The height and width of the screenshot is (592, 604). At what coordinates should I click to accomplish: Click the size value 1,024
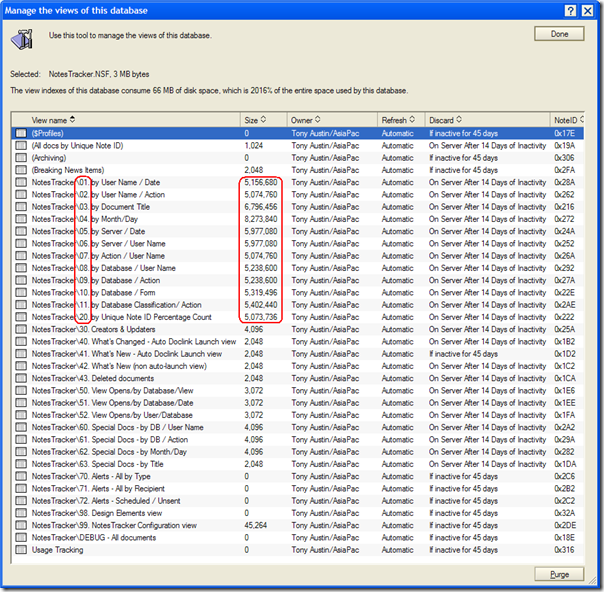click(253, 146)
